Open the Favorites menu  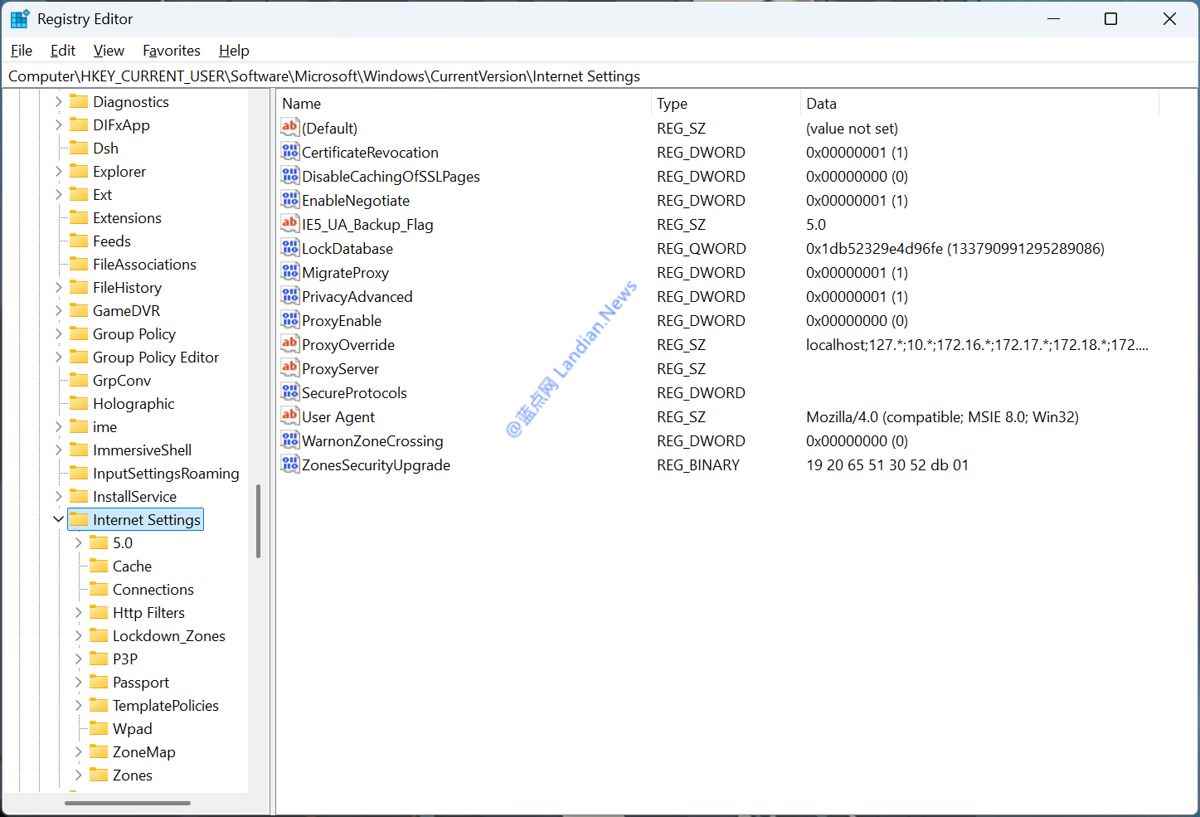point(171,50)
